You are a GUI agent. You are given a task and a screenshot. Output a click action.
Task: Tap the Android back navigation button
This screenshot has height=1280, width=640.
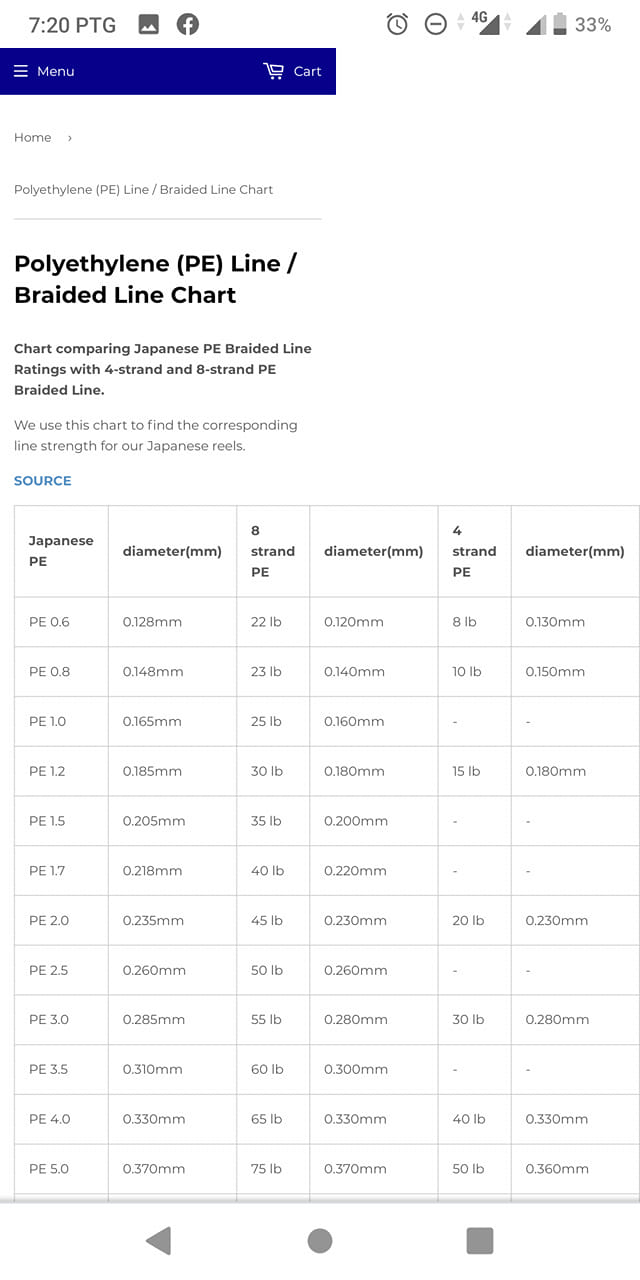pos(158,1241)
